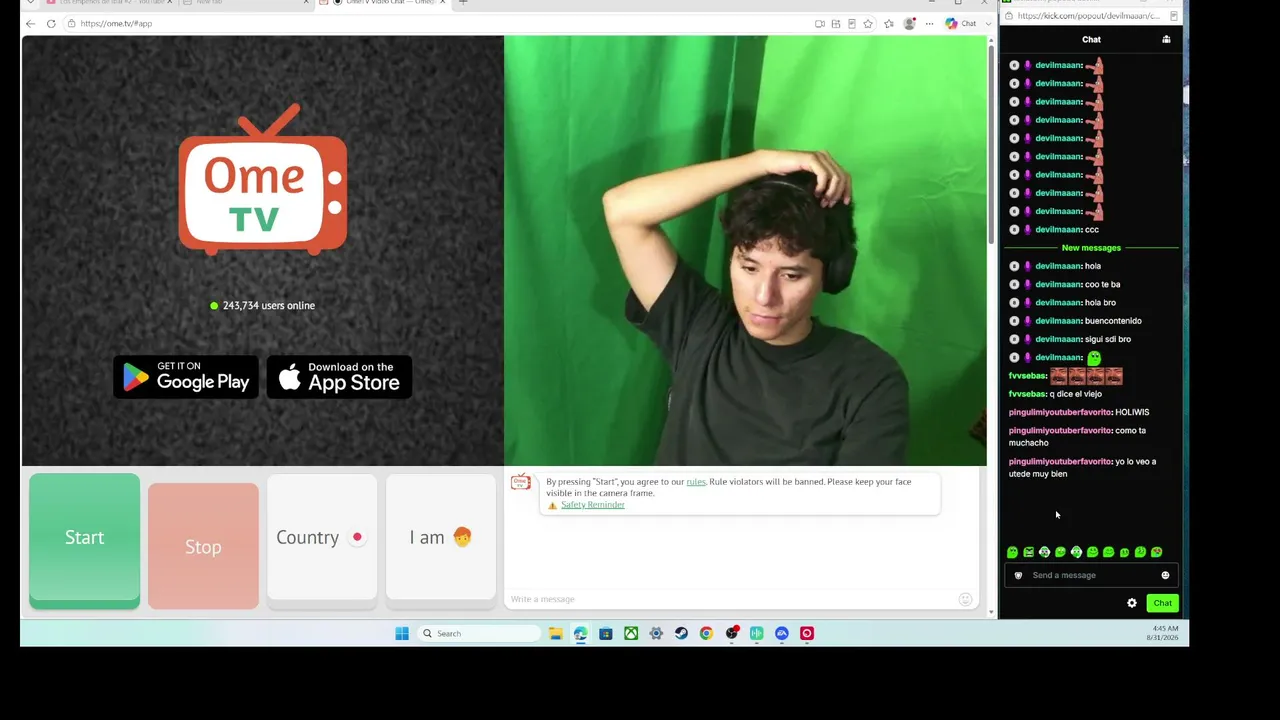Open the Xbox app in the taskbar
Screen dimensions: 1280x720
tap(631, 633)
